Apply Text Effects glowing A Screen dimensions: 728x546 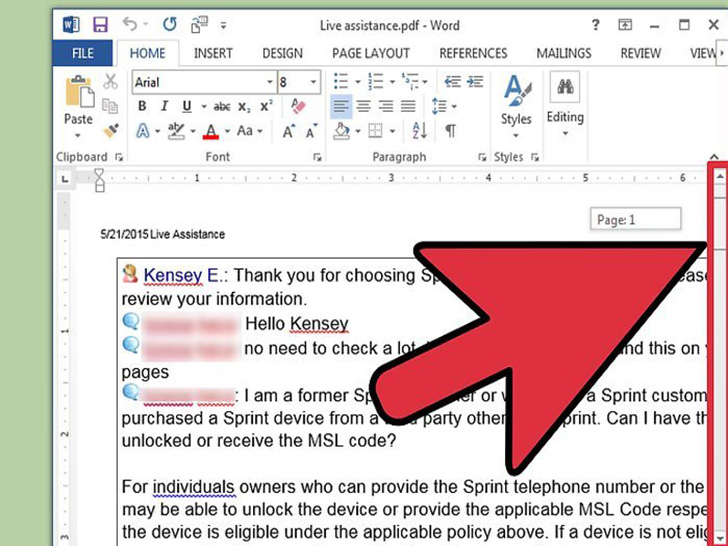[x=143, y=131]
